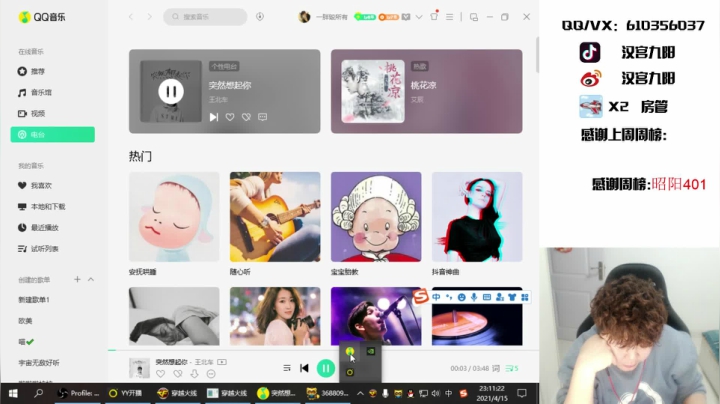Change play mode icon
720x404 pixels.
click(x=287, y=368)
